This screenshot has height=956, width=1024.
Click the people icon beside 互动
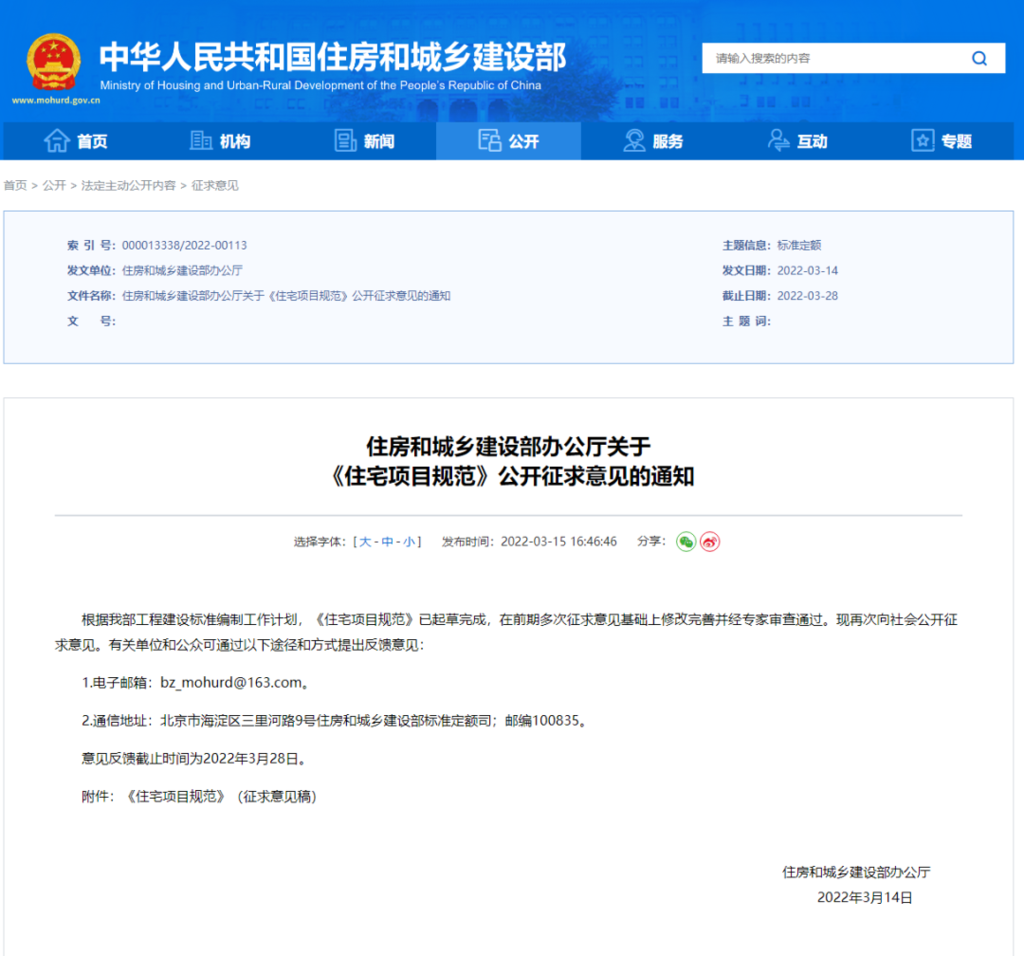(x=777, y=140)
